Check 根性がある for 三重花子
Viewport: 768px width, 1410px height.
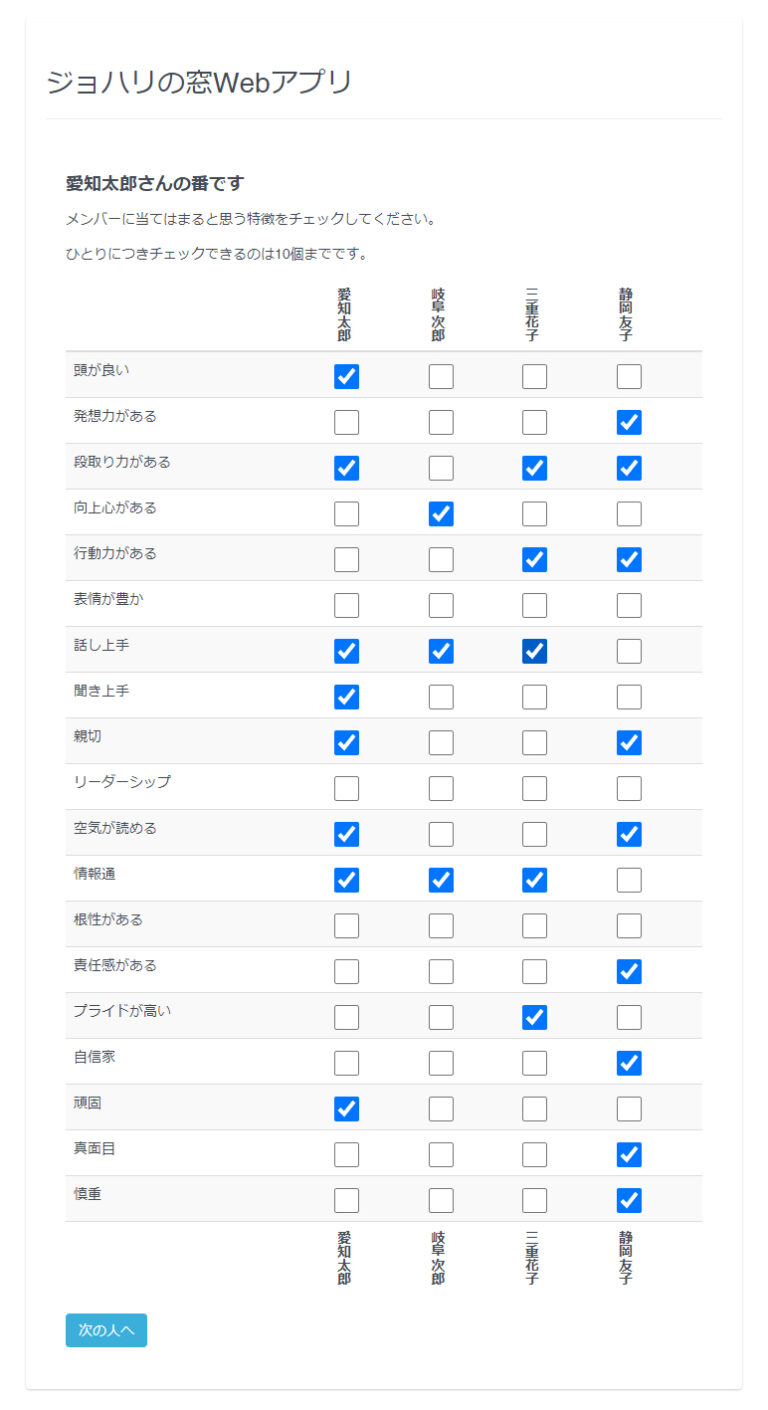click(x=535, y=926)
